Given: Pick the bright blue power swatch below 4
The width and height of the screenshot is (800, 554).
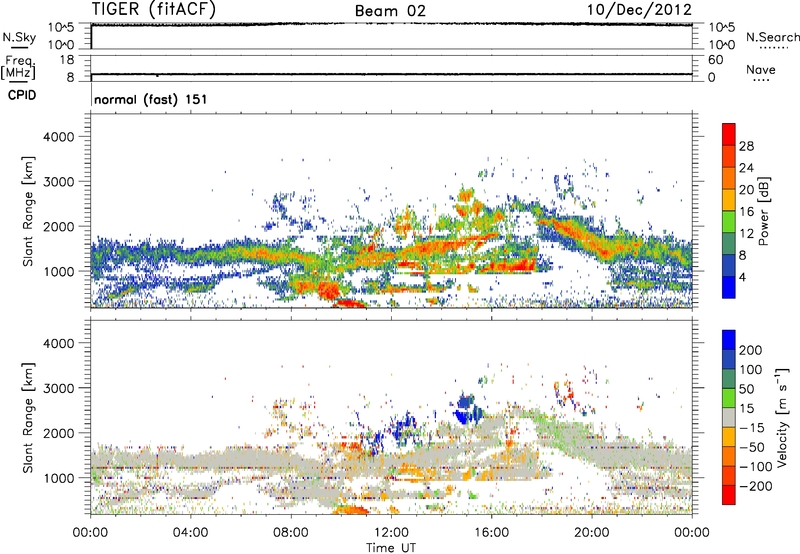Looking at the screenshot, I should 729,287.
